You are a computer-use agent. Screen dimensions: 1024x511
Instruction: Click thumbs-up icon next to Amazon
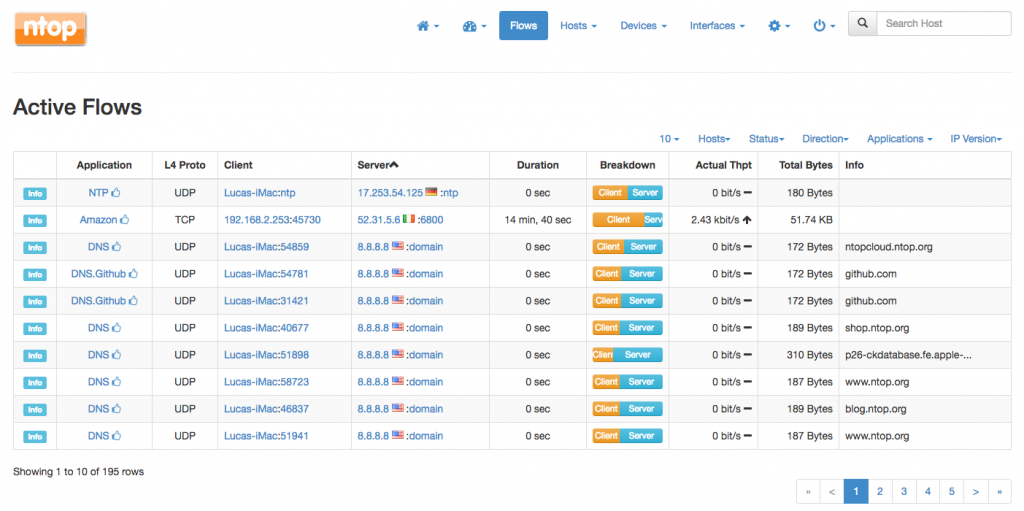click(124, 220)
